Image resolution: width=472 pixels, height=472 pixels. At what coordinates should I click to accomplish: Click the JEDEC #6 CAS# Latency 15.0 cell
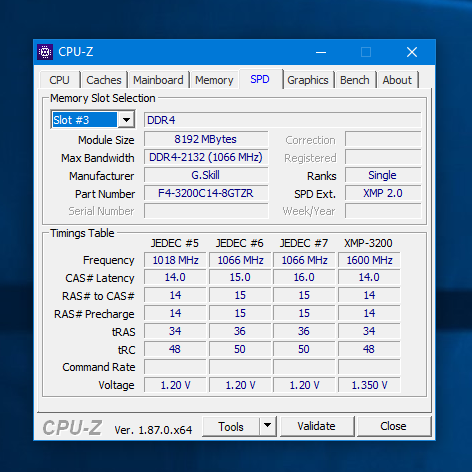(240, 277)
